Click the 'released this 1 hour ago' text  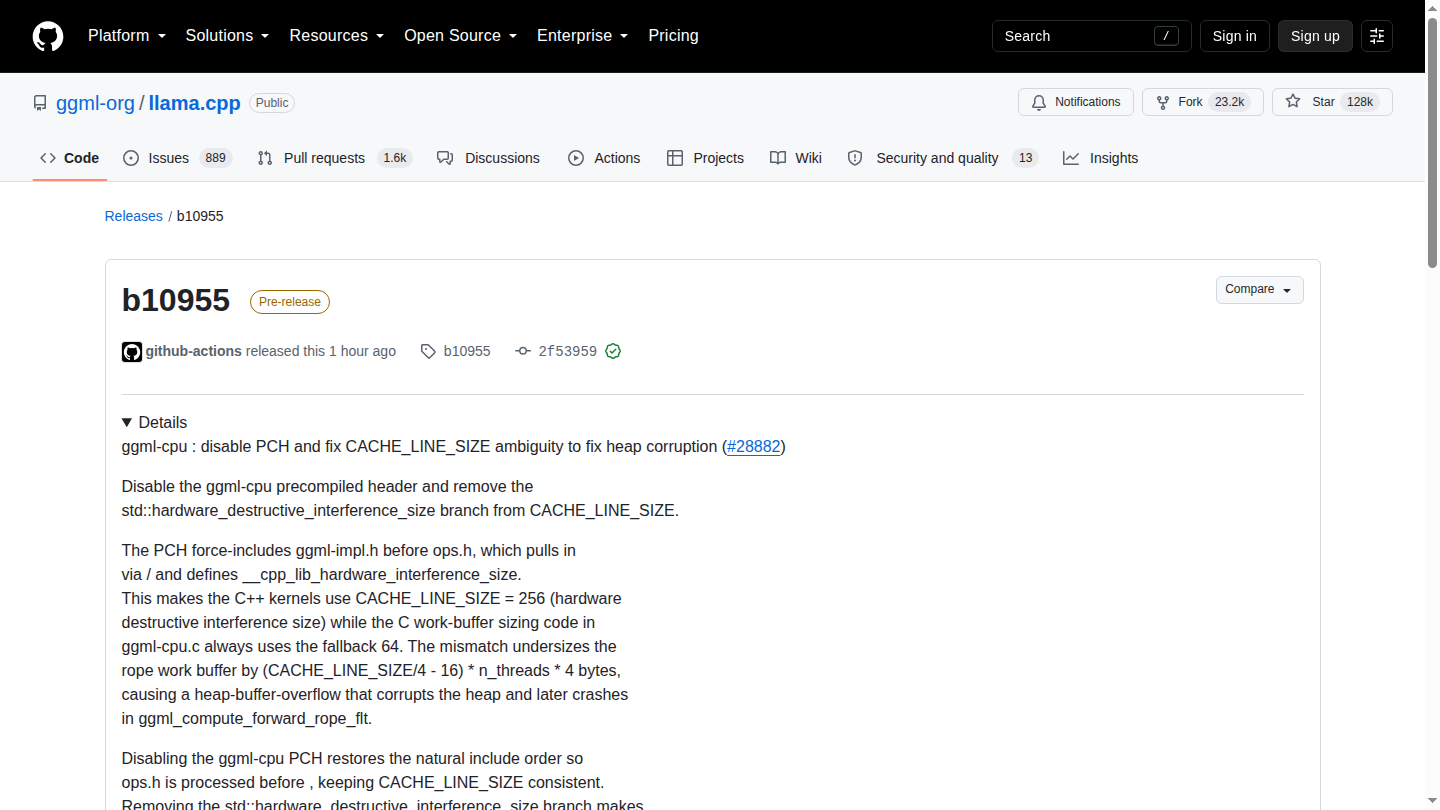pyautogui.click(x=321, y=351)
